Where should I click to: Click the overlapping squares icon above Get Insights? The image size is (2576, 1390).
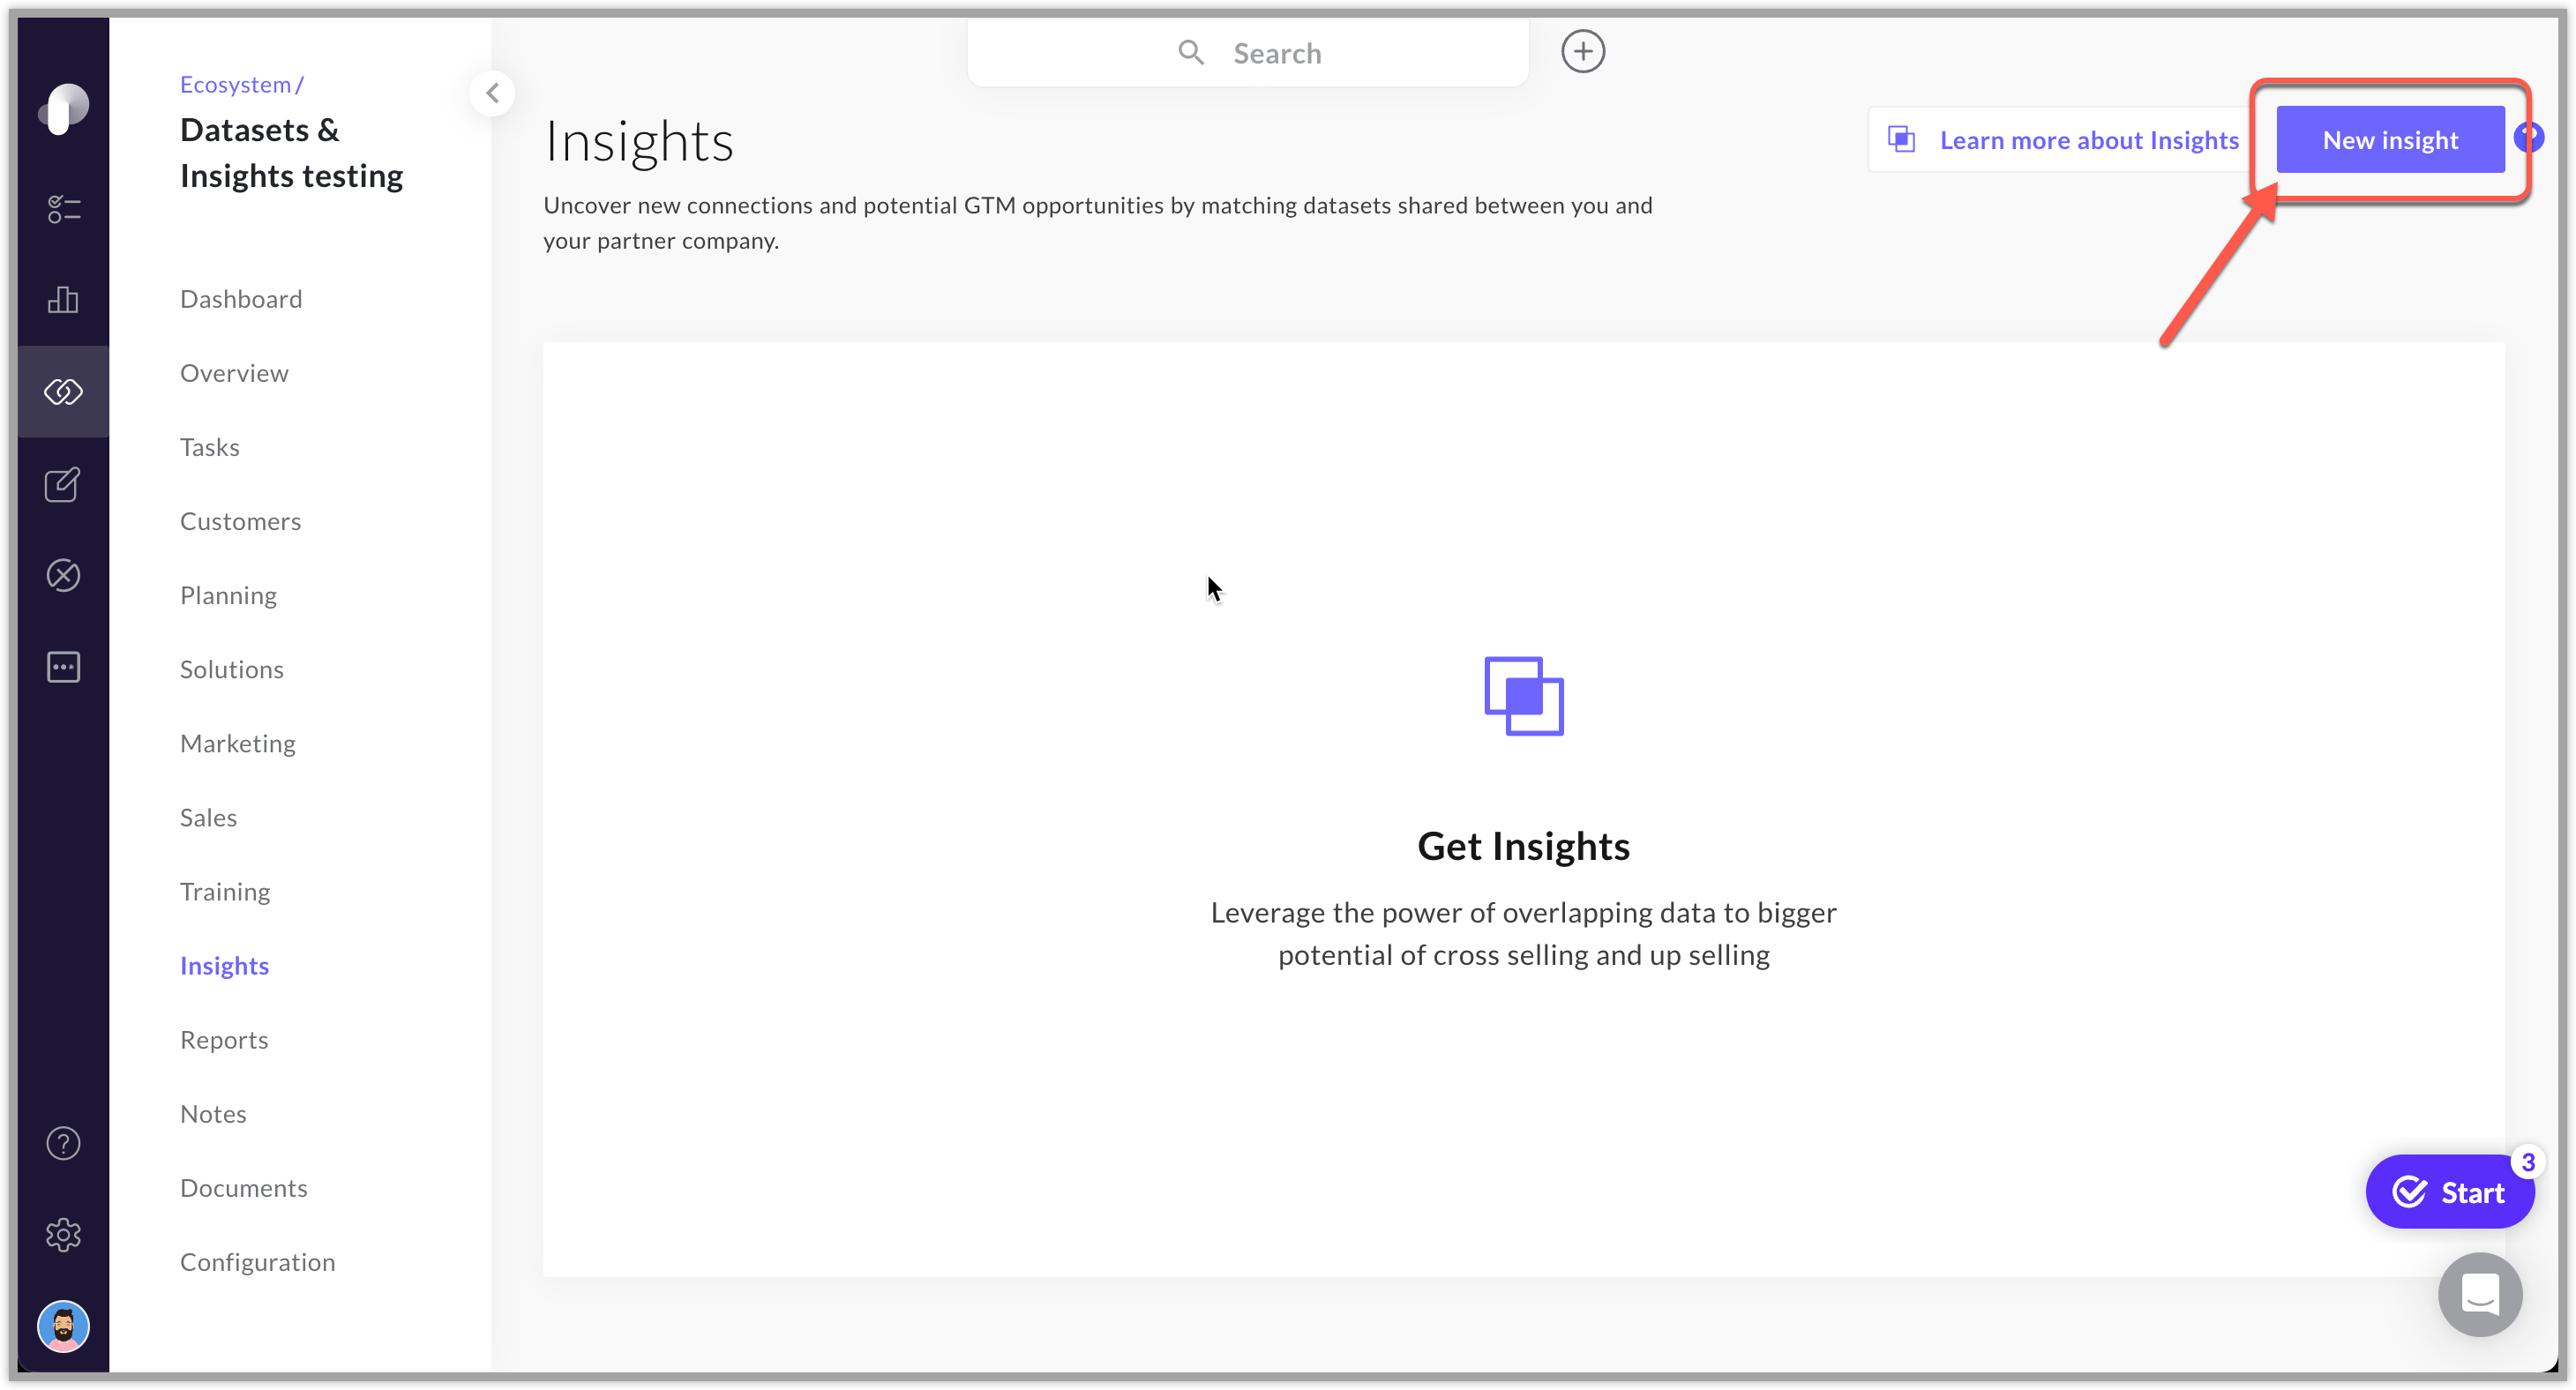[1523, 696]
